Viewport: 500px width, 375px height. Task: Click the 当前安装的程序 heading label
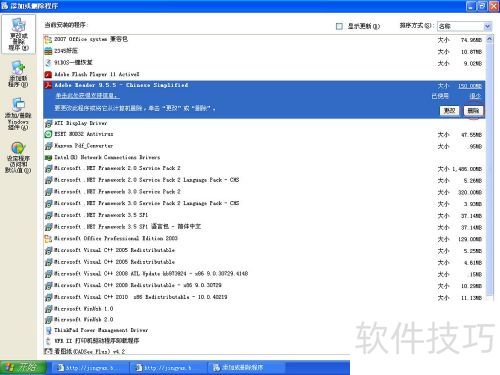tap(66, 25)
